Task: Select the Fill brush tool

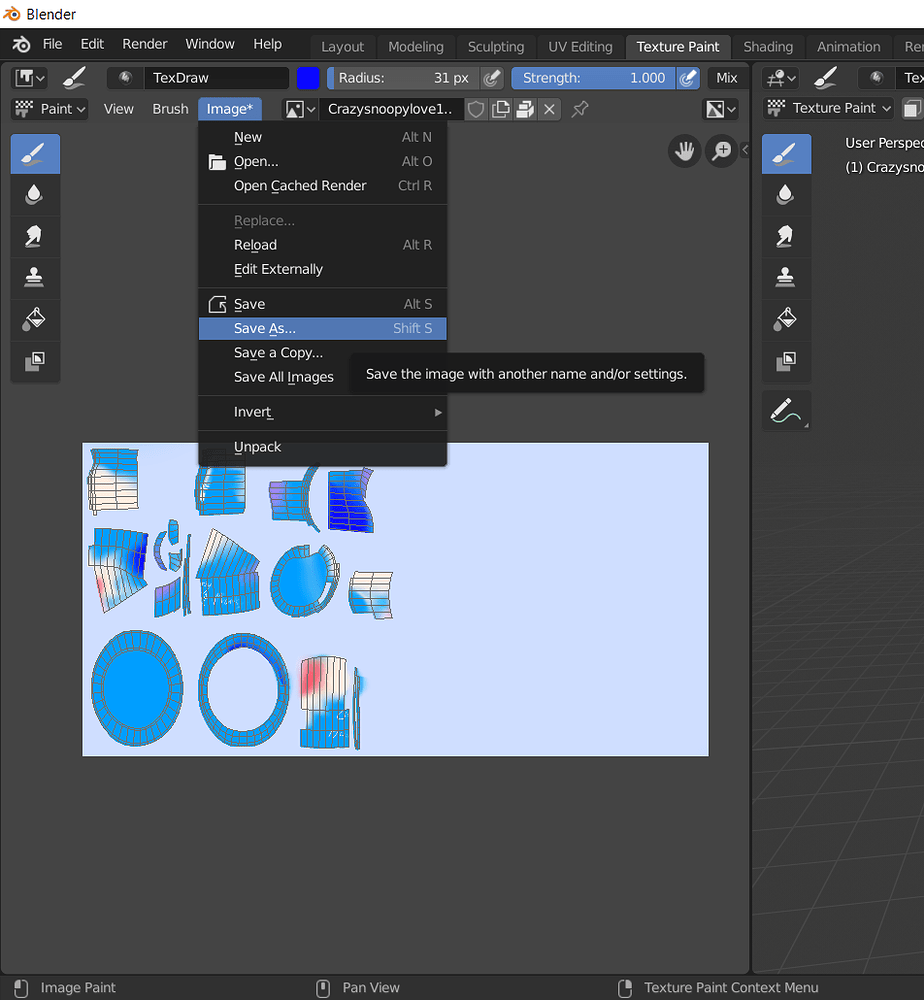Action: click(x=35, y=319)
